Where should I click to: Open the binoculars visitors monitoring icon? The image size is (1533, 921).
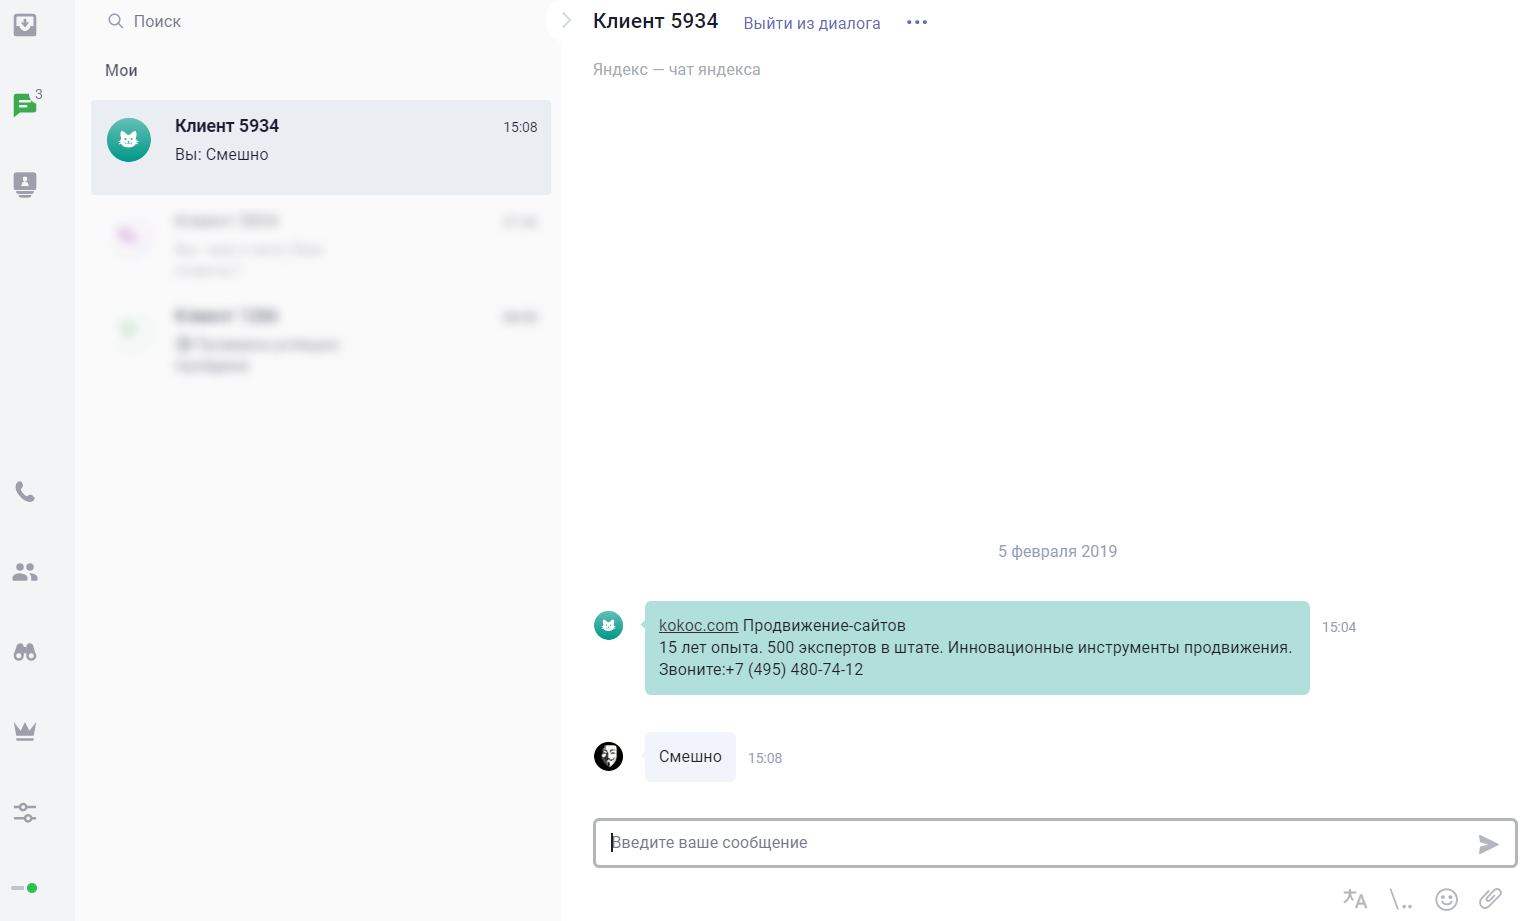coord(25,652)
